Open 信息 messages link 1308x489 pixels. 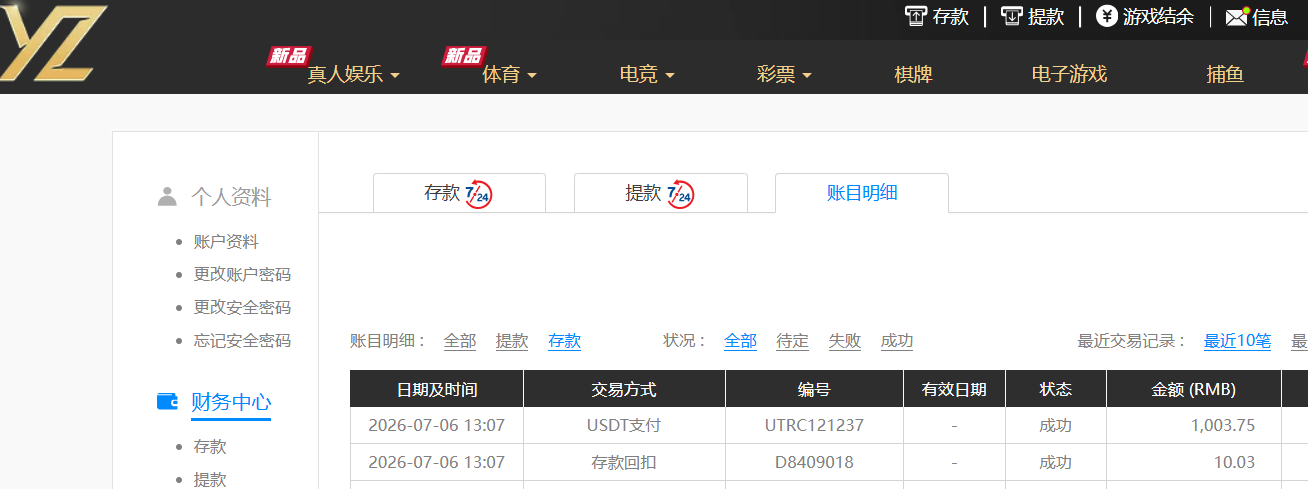pos(1270,17)
